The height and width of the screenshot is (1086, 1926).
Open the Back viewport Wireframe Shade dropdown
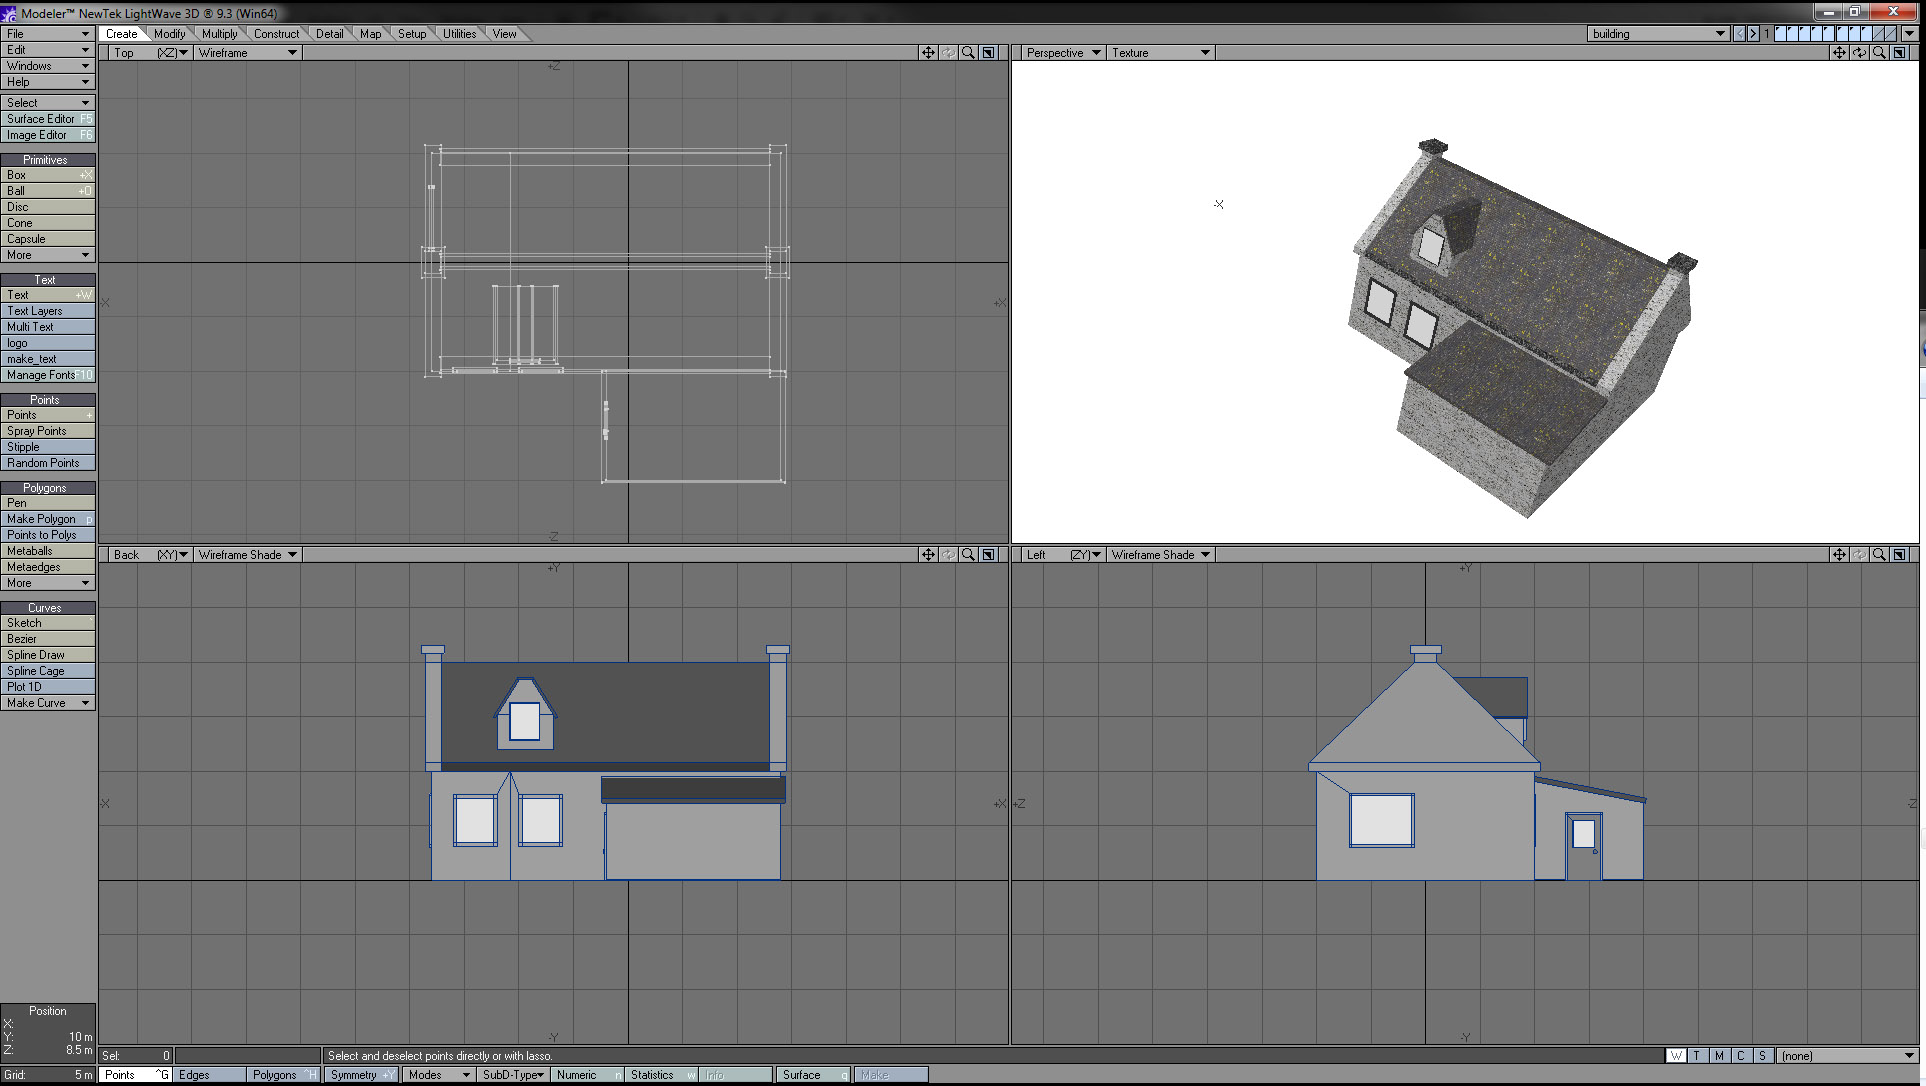[x=247, y=555]
